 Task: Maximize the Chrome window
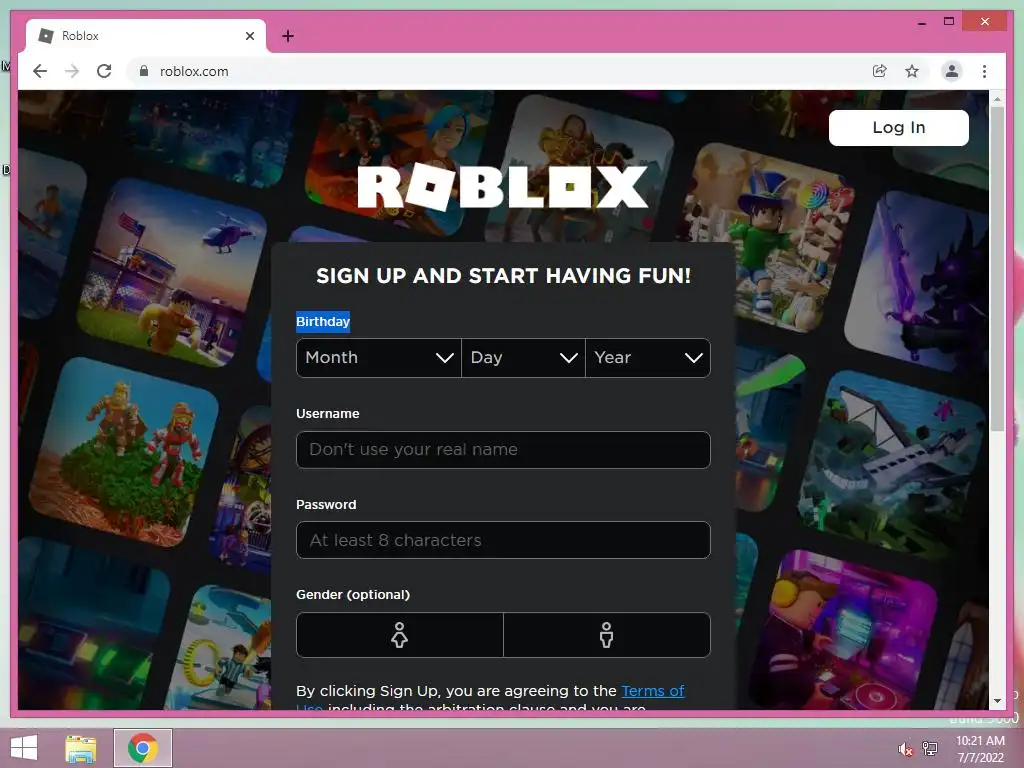coord(949,22)
